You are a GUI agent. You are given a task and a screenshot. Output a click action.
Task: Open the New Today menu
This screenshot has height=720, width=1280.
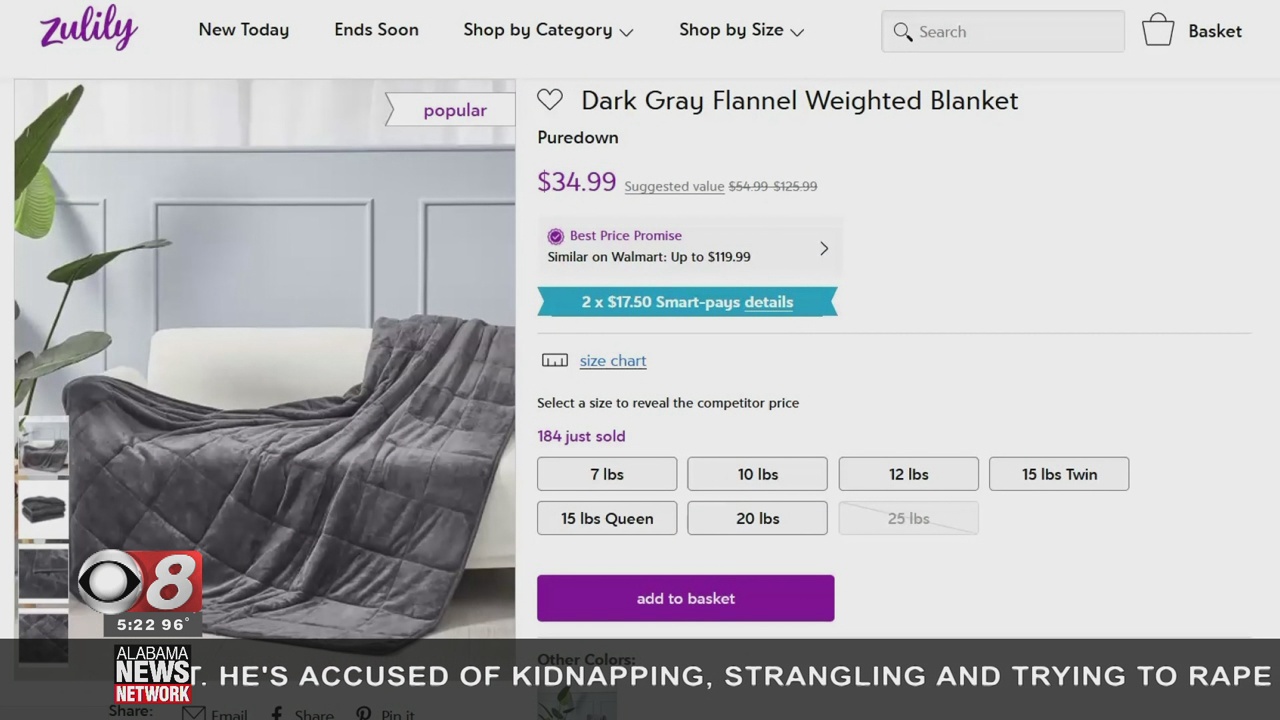click(244, 30)
